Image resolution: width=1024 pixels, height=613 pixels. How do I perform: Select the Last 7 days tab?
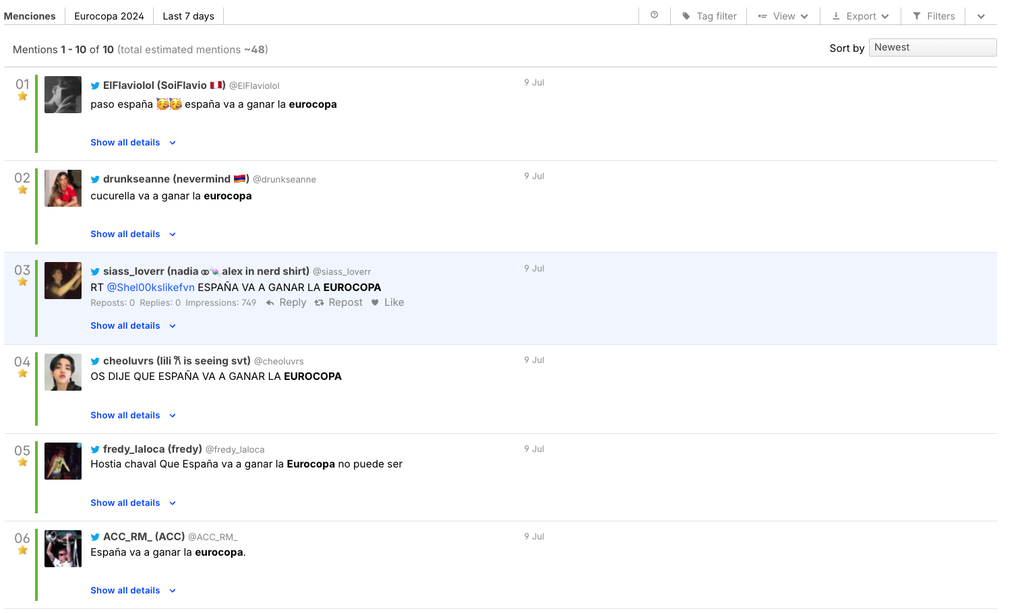188,16
